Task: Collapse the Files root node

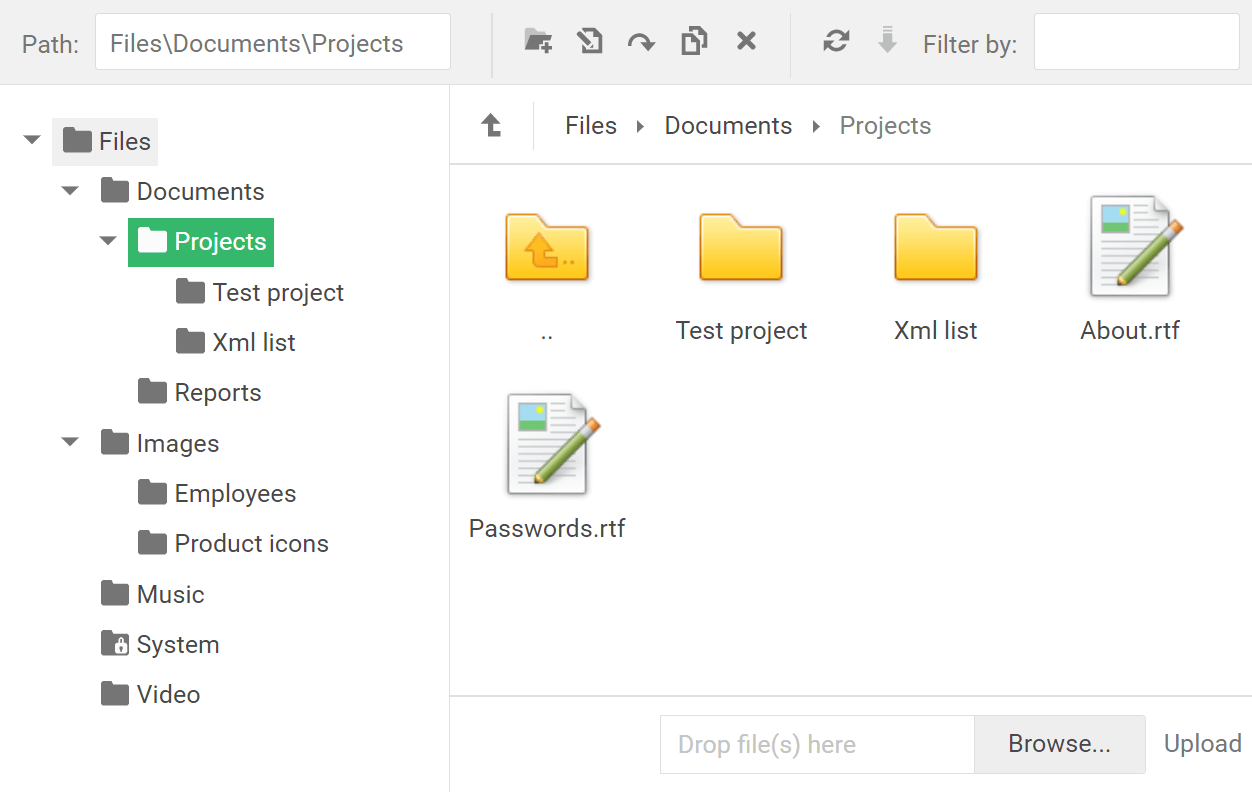Action: 32,140
